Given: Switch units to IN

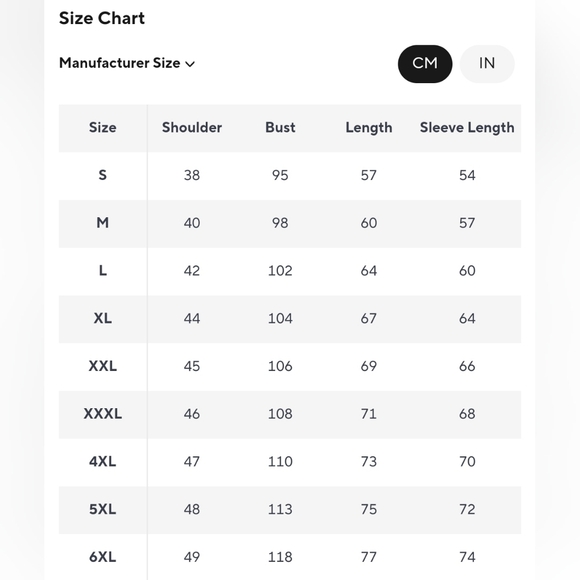Looking at the screenshot, I should (487, 64).
